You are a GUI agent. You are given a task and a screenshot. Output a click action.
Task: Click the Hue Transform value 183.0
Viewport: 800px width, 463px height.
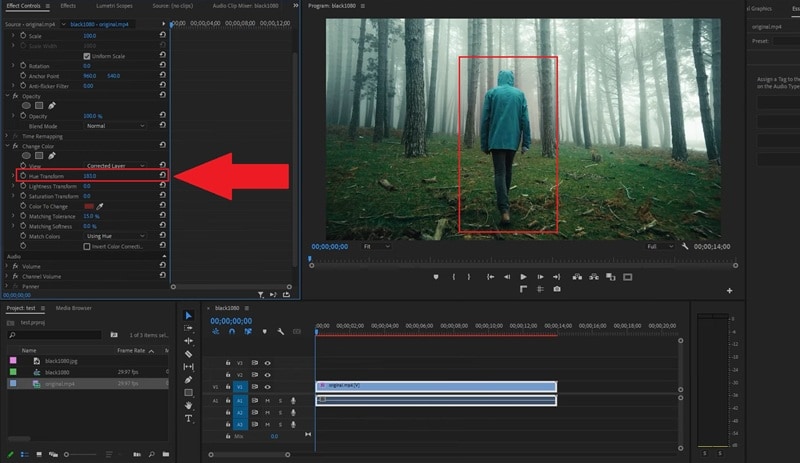[x=89, y=176]
